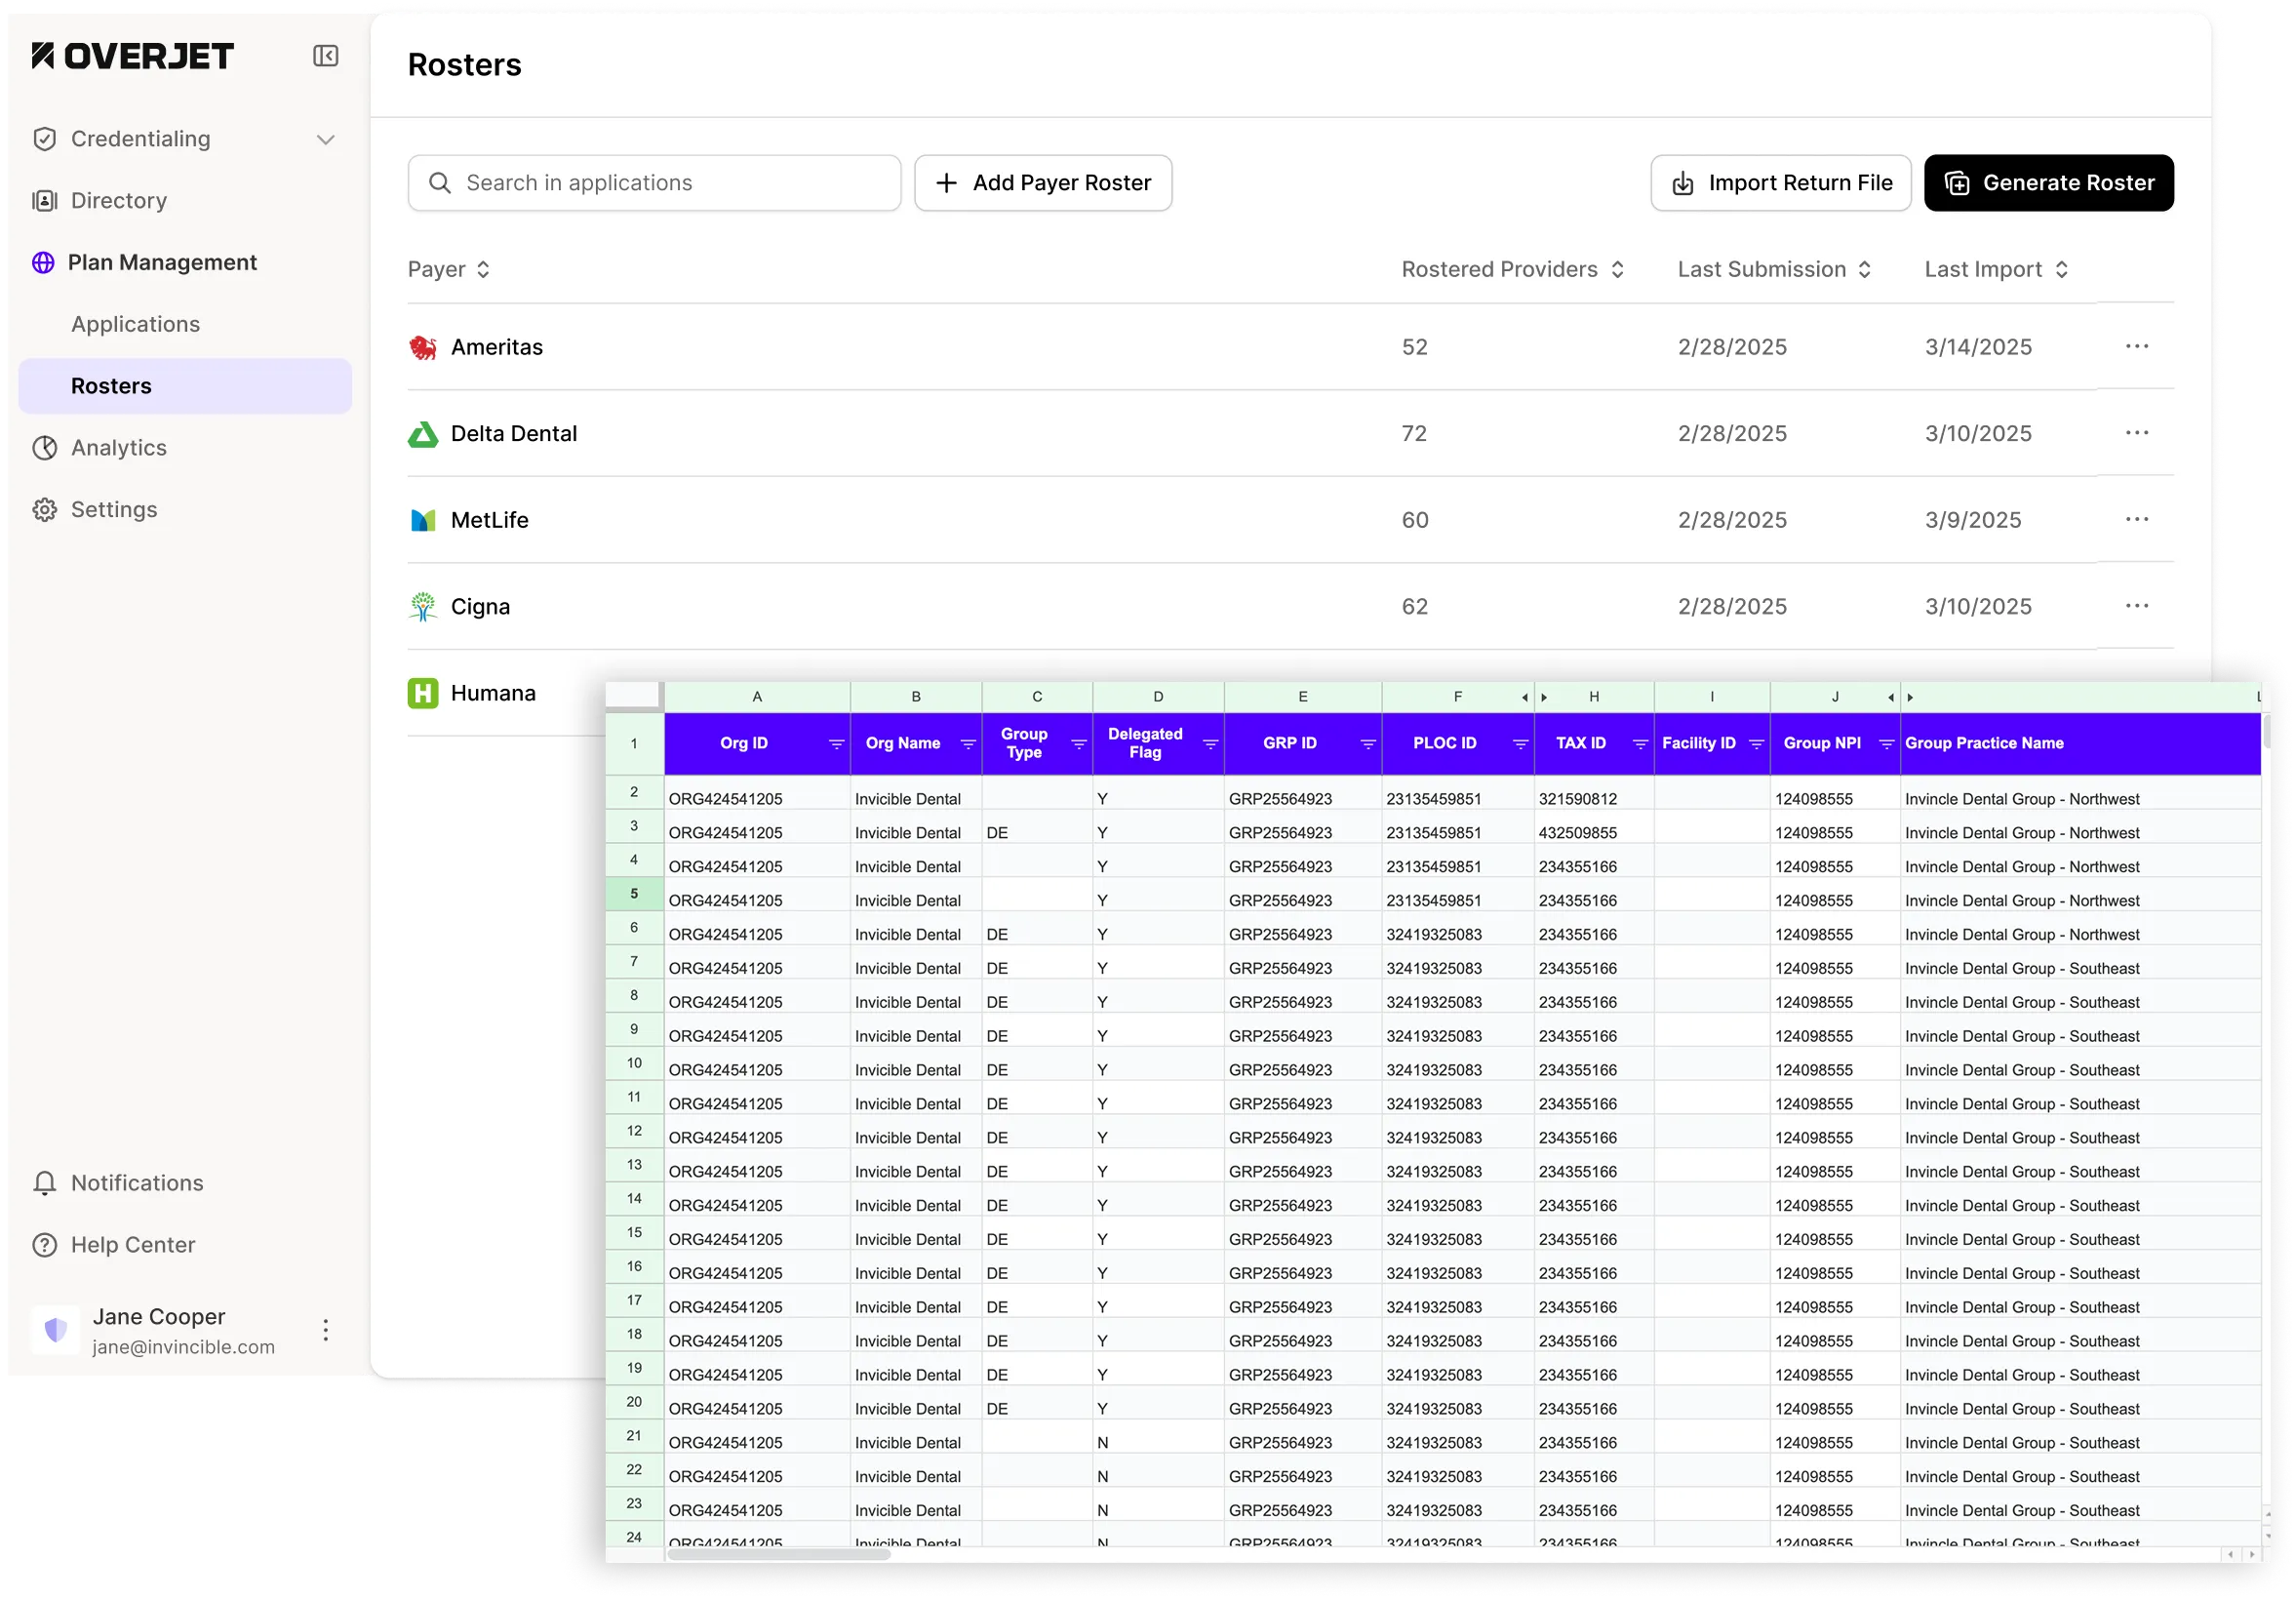Click the Delta Dental payer logo
The image size is (2296, 1600).
point(423,434)
